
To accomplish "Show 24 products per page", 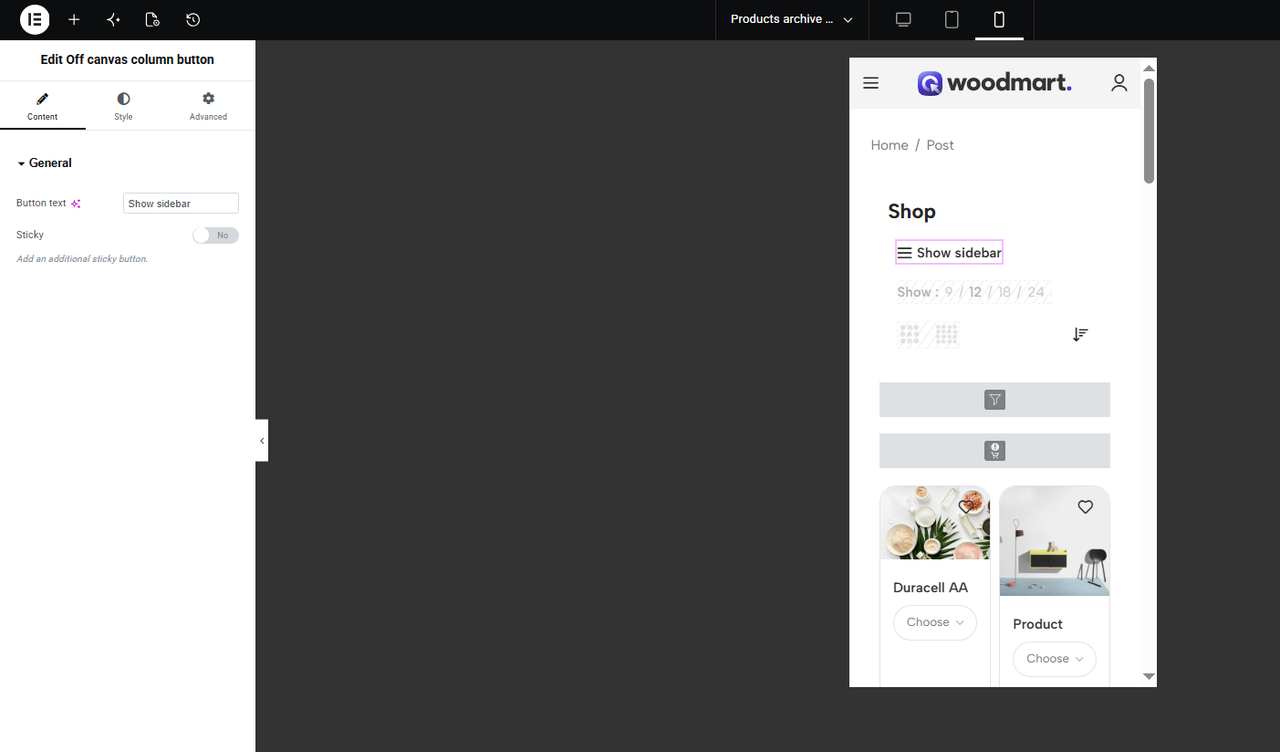I will click(1036, 292).
